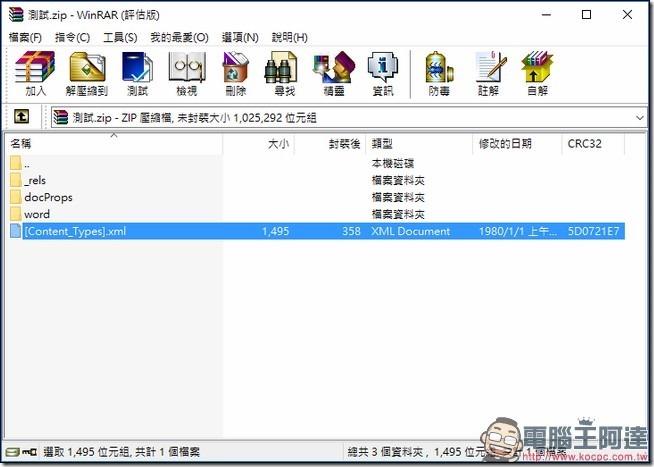
Task: Click the 358 packed size cell
Action: [351, 231]
